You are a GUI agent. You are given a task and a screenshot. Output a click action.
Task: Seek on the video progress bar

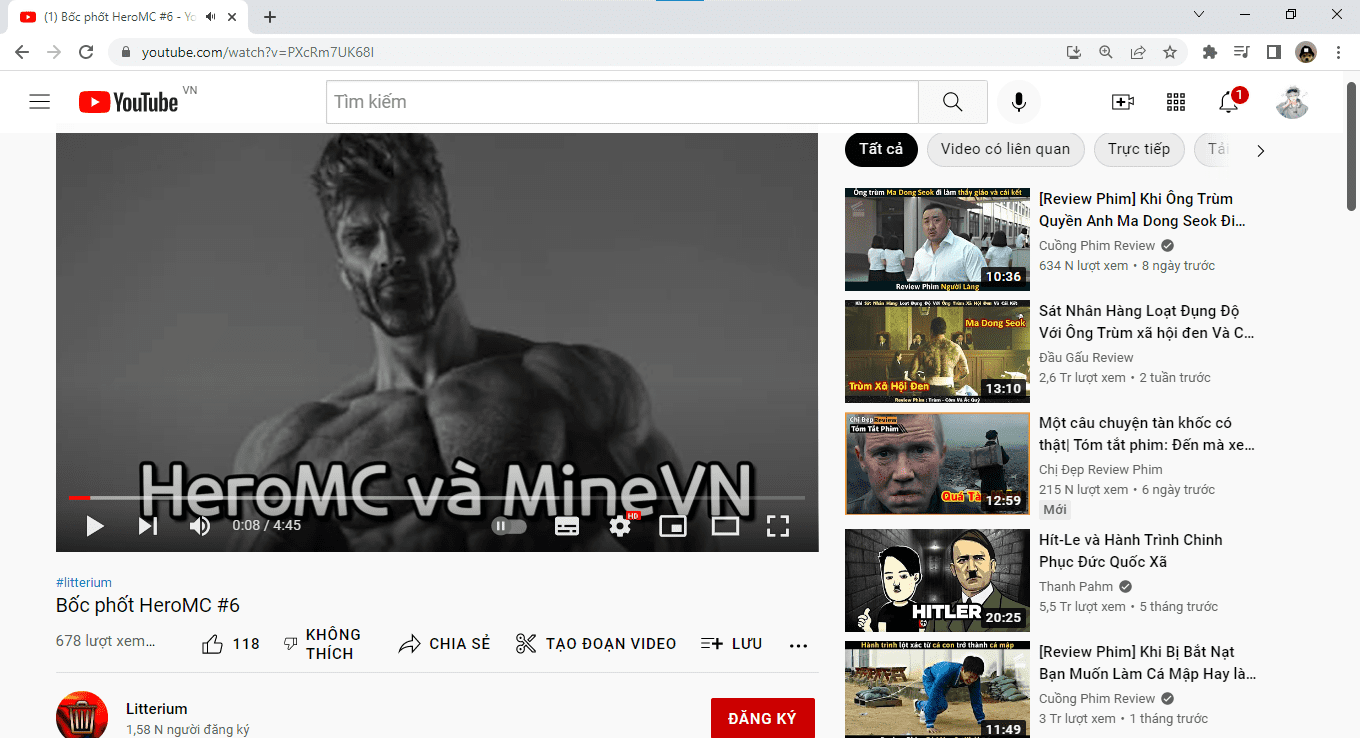(437, 497)
